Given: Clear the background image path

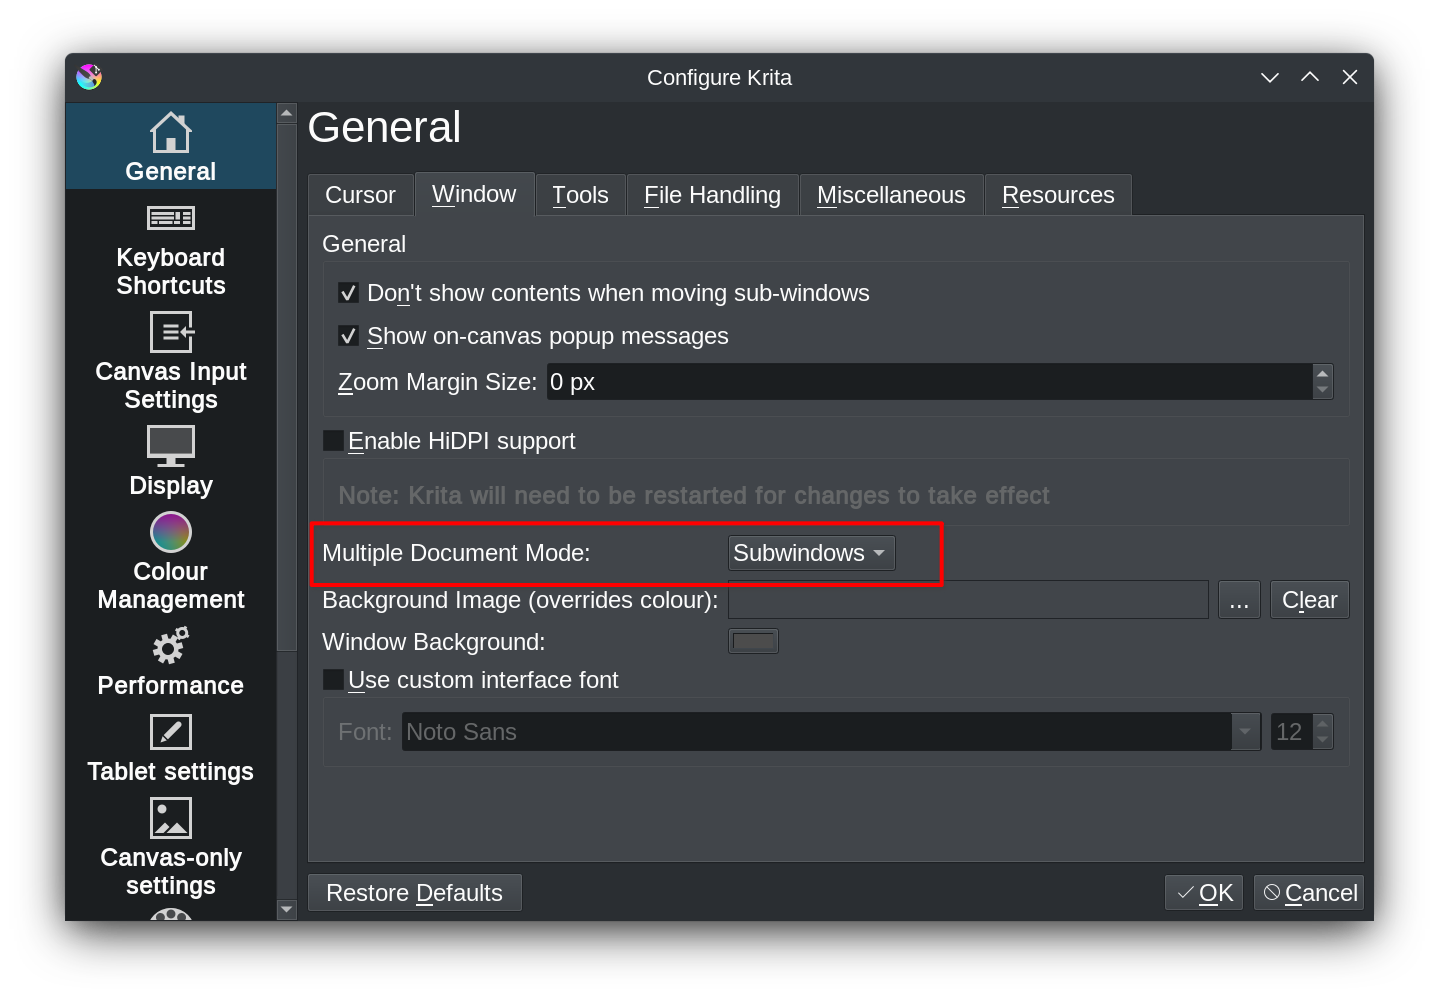Looking at the screenshot, I should click(1309, 600).
